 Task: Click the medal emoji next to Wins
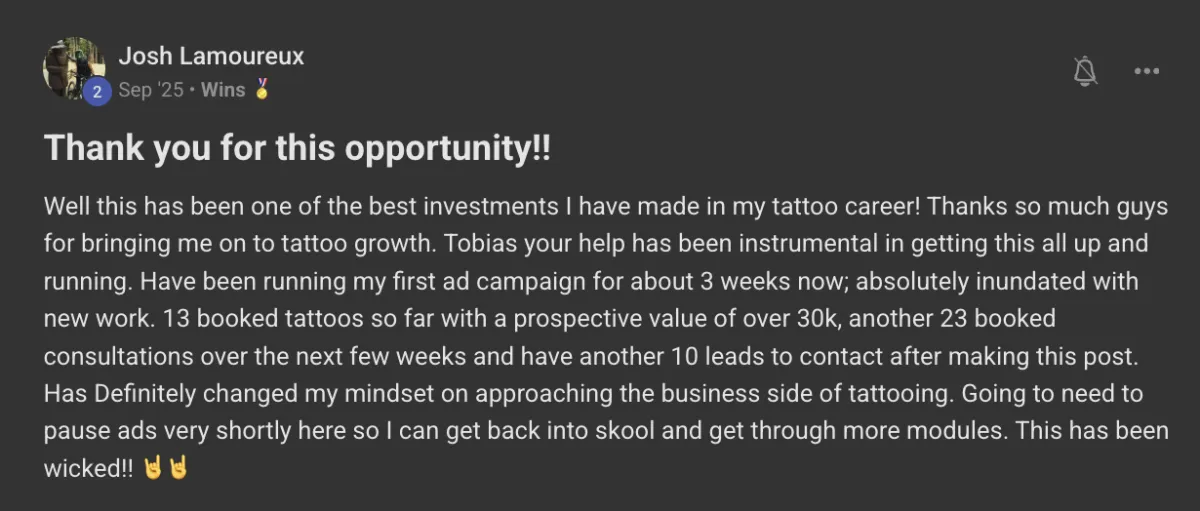pyautogui.click(x=261, y=90)
